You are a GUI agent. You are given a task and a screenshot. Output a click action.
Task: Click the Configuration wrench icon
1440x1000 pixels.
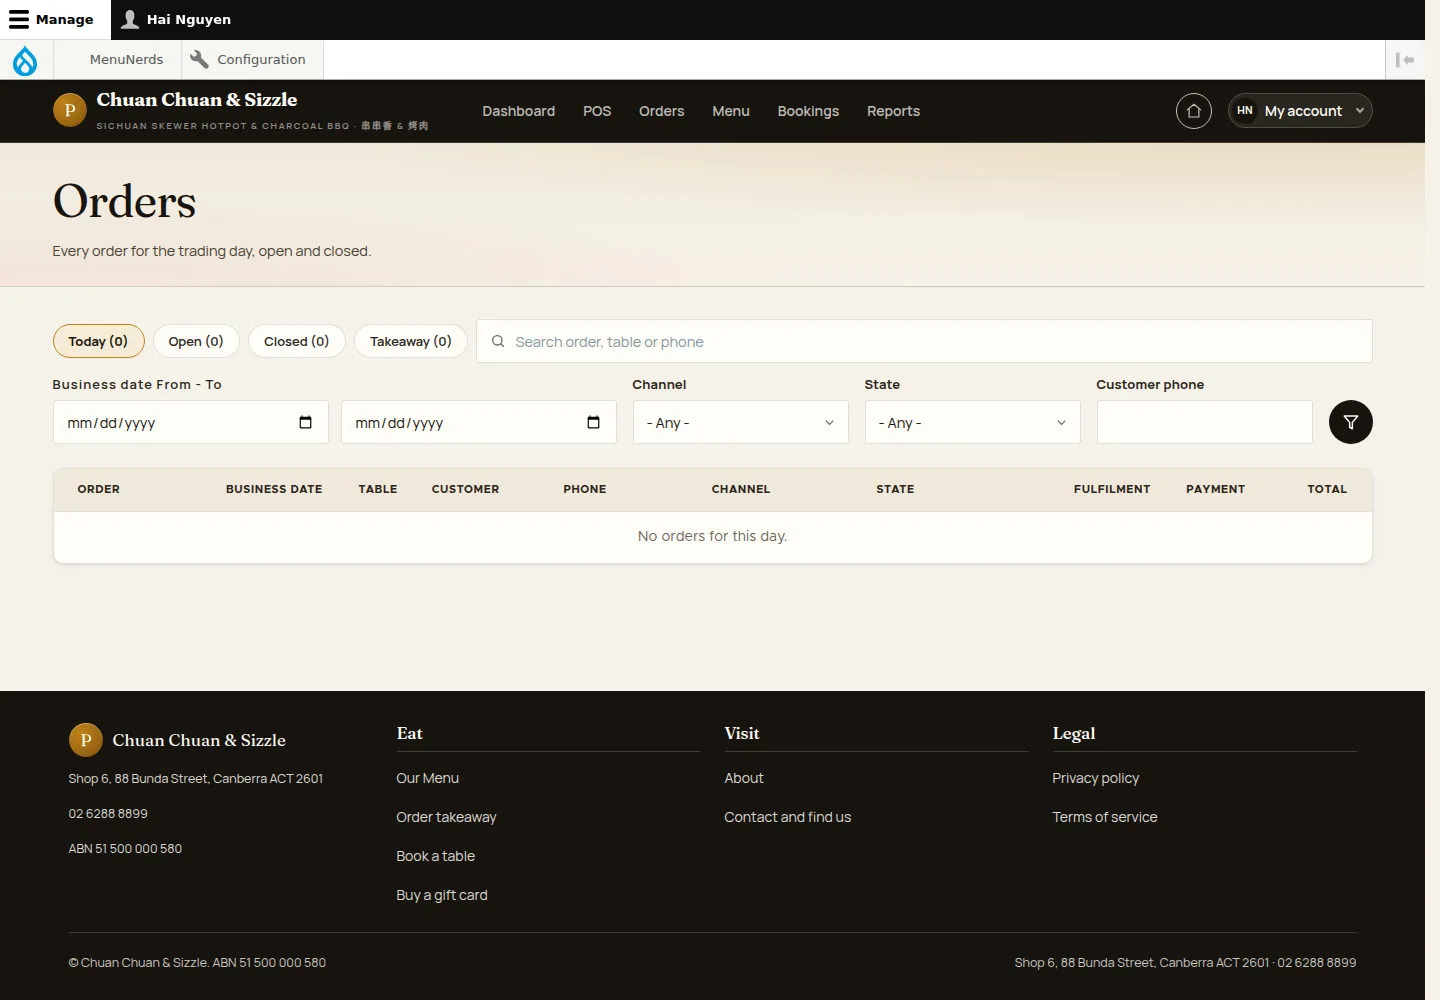coord(199,59)
